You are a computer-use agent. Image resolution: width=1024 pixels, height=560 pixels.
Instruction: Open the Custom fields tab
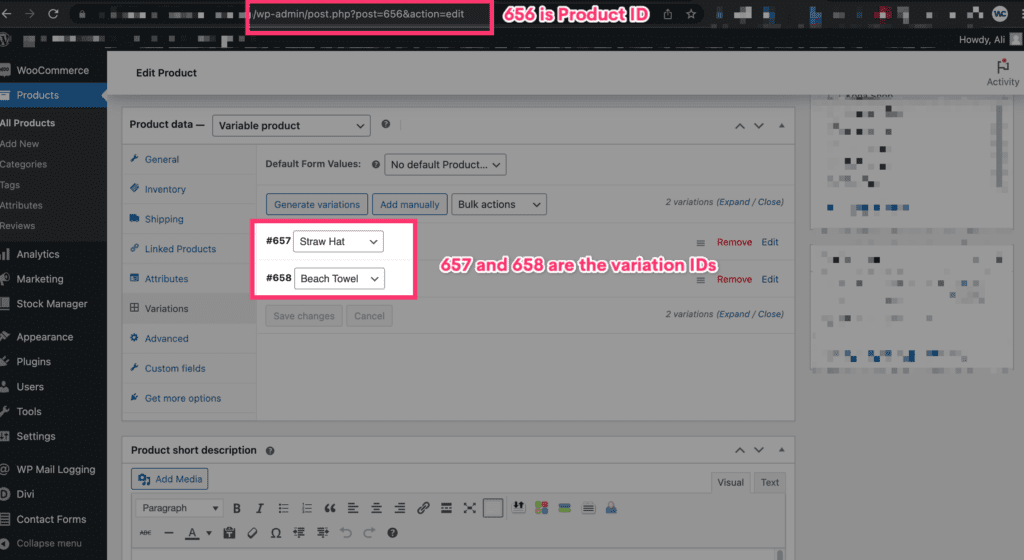click(189, 368)
